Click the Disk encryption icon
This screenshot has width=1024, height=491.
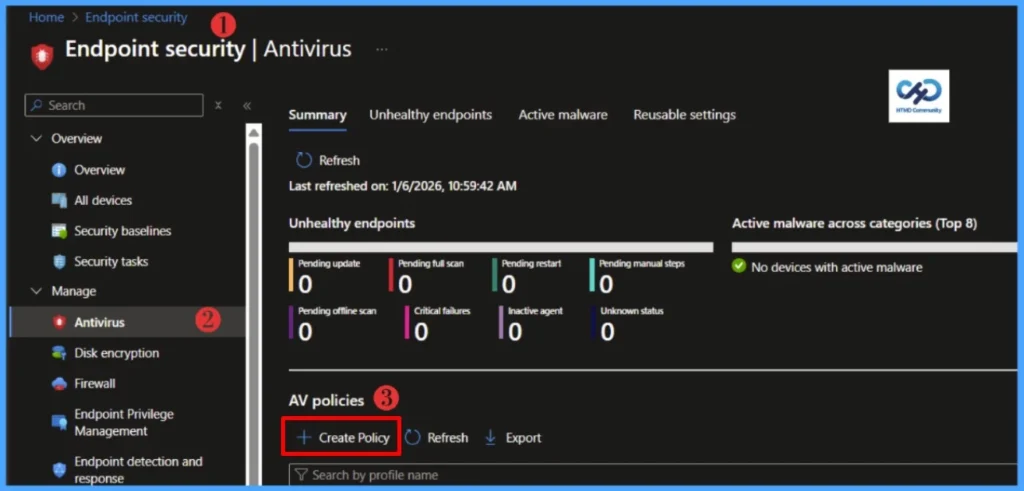click(x=59, y=353)
